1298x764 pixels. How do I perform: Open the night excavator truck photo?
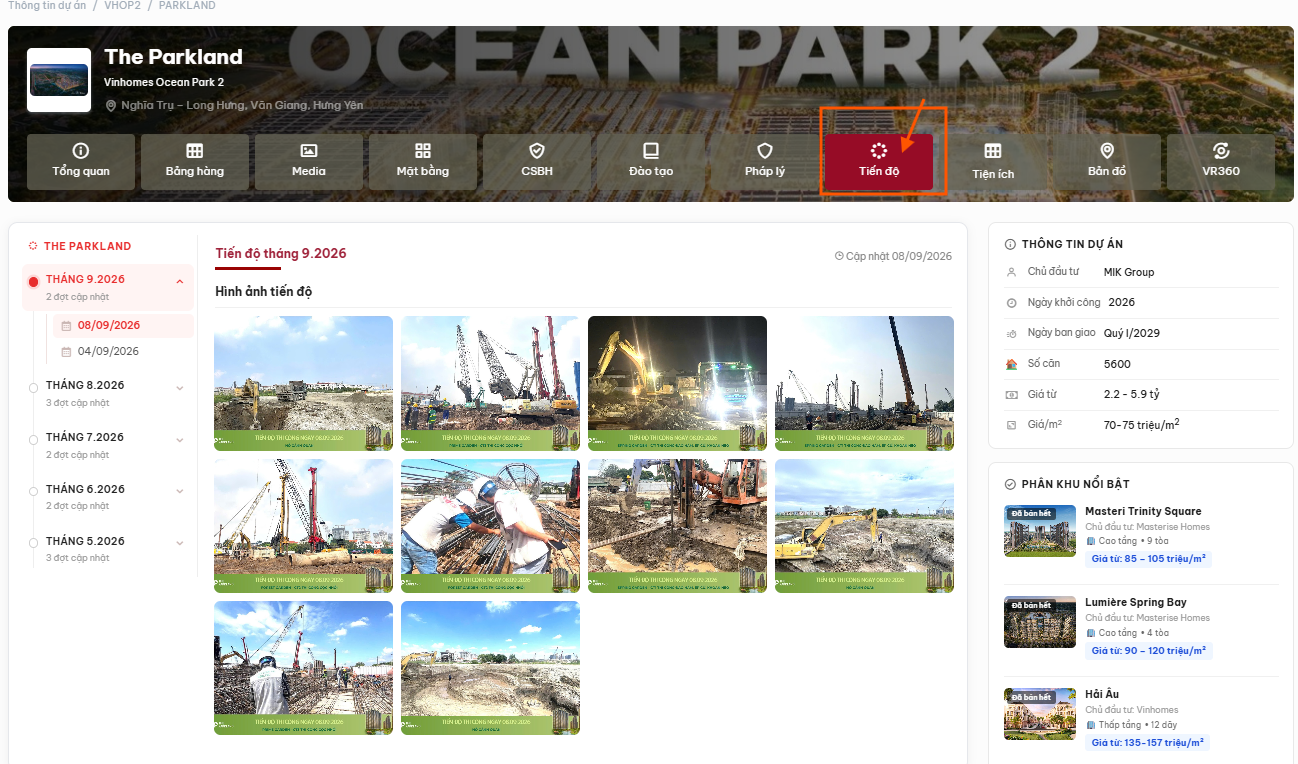point(677,383)
